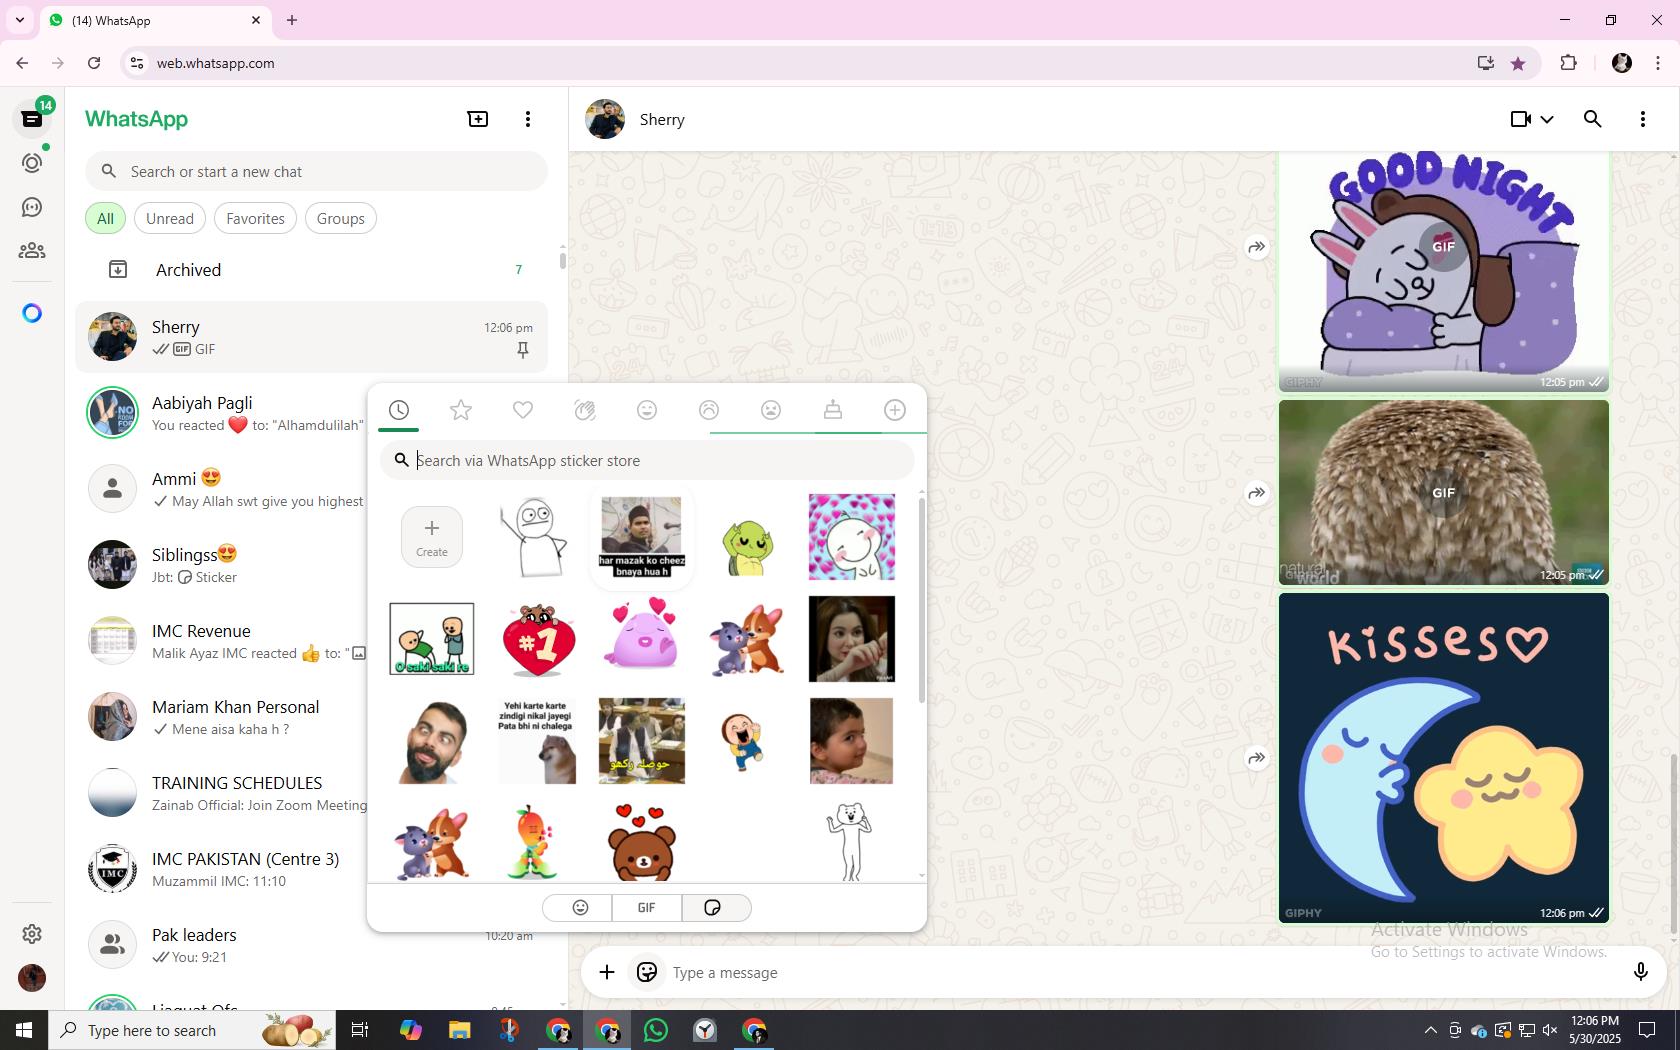
Task: Switch to sticker picker tab
Action: [x=714, y=907]
